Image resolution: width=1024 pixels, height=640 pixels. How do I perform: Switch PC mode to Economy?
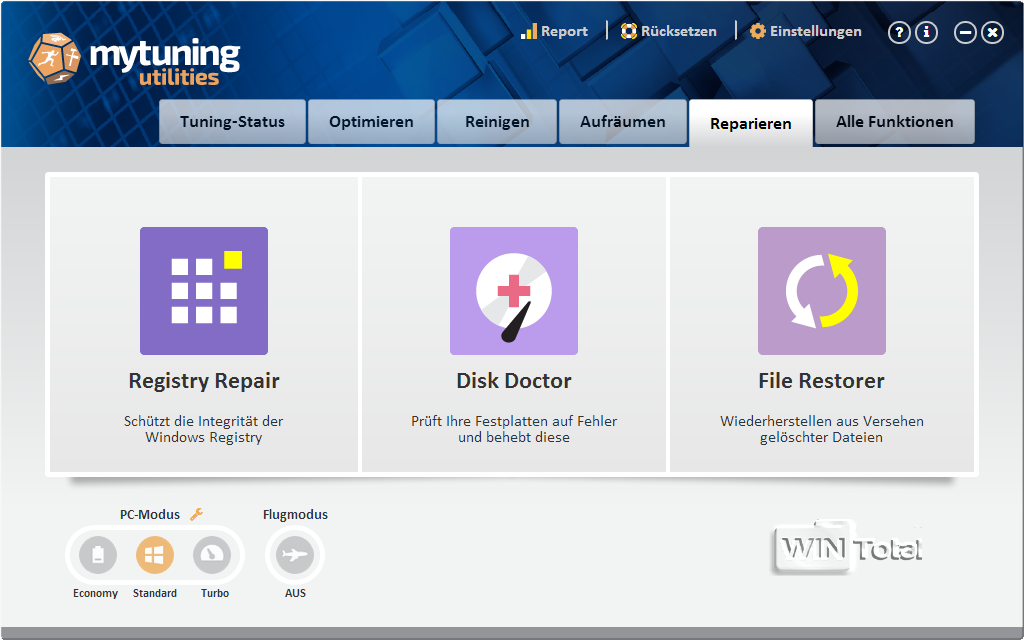98,555
